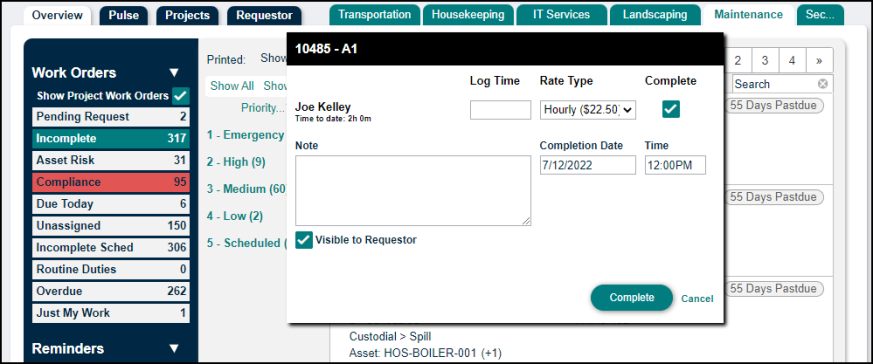Click the Show All link
Screen dimensions: 873x364
point(232,86)
